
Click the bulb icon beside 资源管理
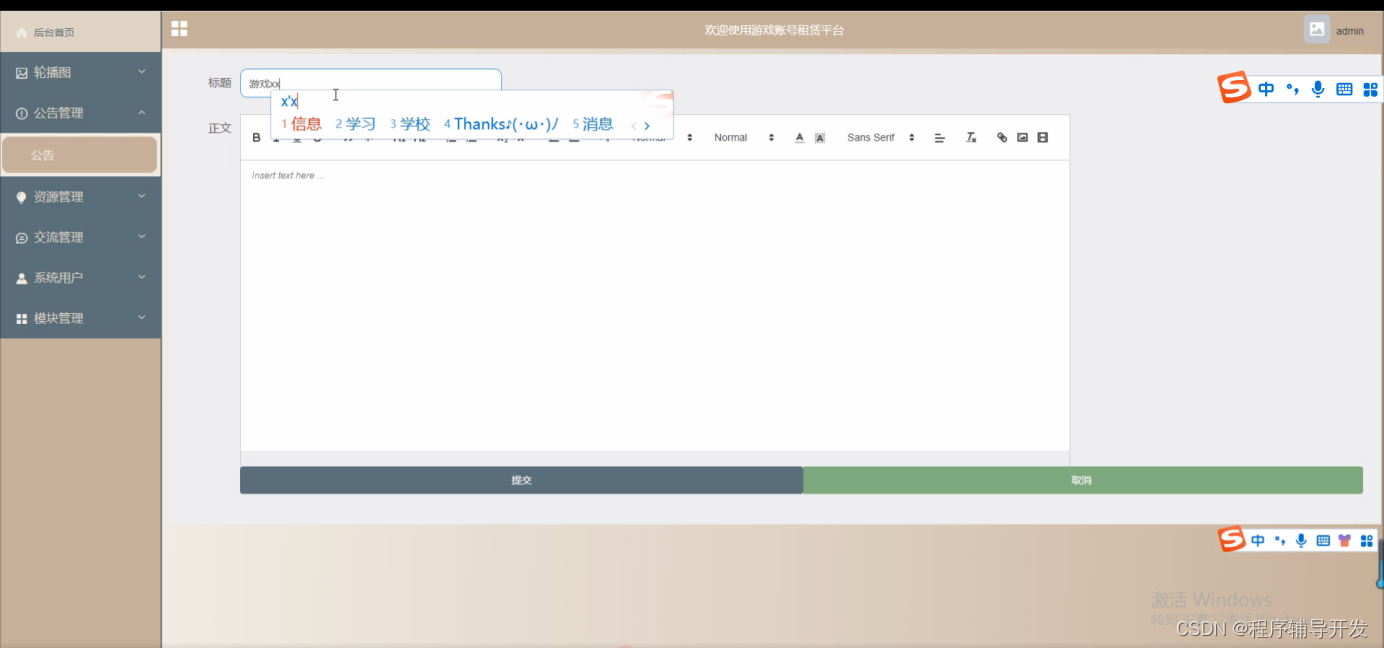[x=22, y=198]
